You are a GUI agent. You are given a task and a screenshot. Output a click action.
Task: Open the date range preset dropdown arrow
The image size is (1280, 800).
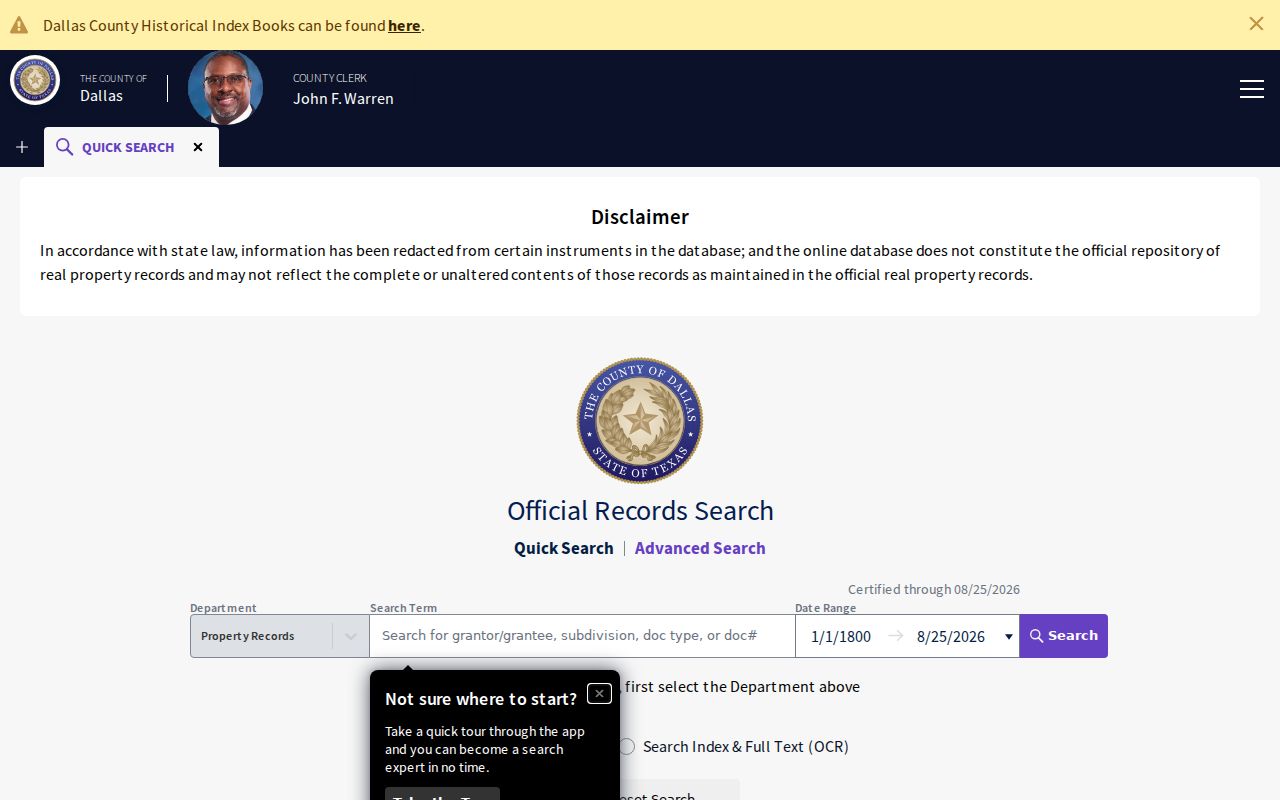pos(1008,637)
